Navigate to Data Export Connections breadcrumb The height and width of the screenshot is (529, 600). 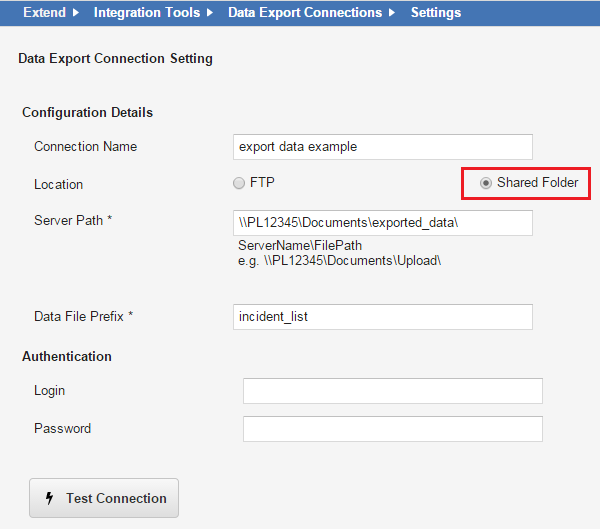click(x=304, y=13)
